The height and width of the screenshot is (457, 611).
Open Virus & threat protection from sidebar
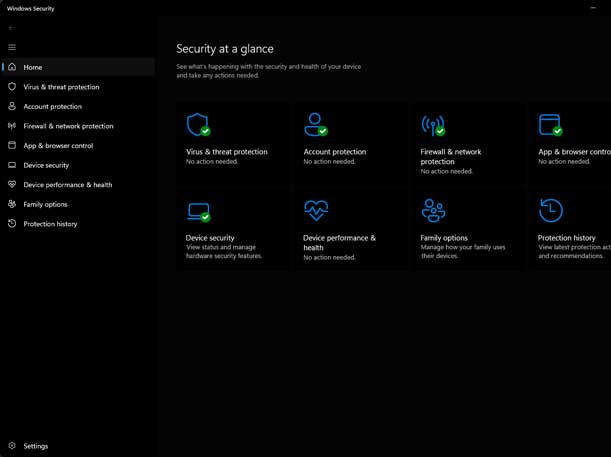(61, 87)
